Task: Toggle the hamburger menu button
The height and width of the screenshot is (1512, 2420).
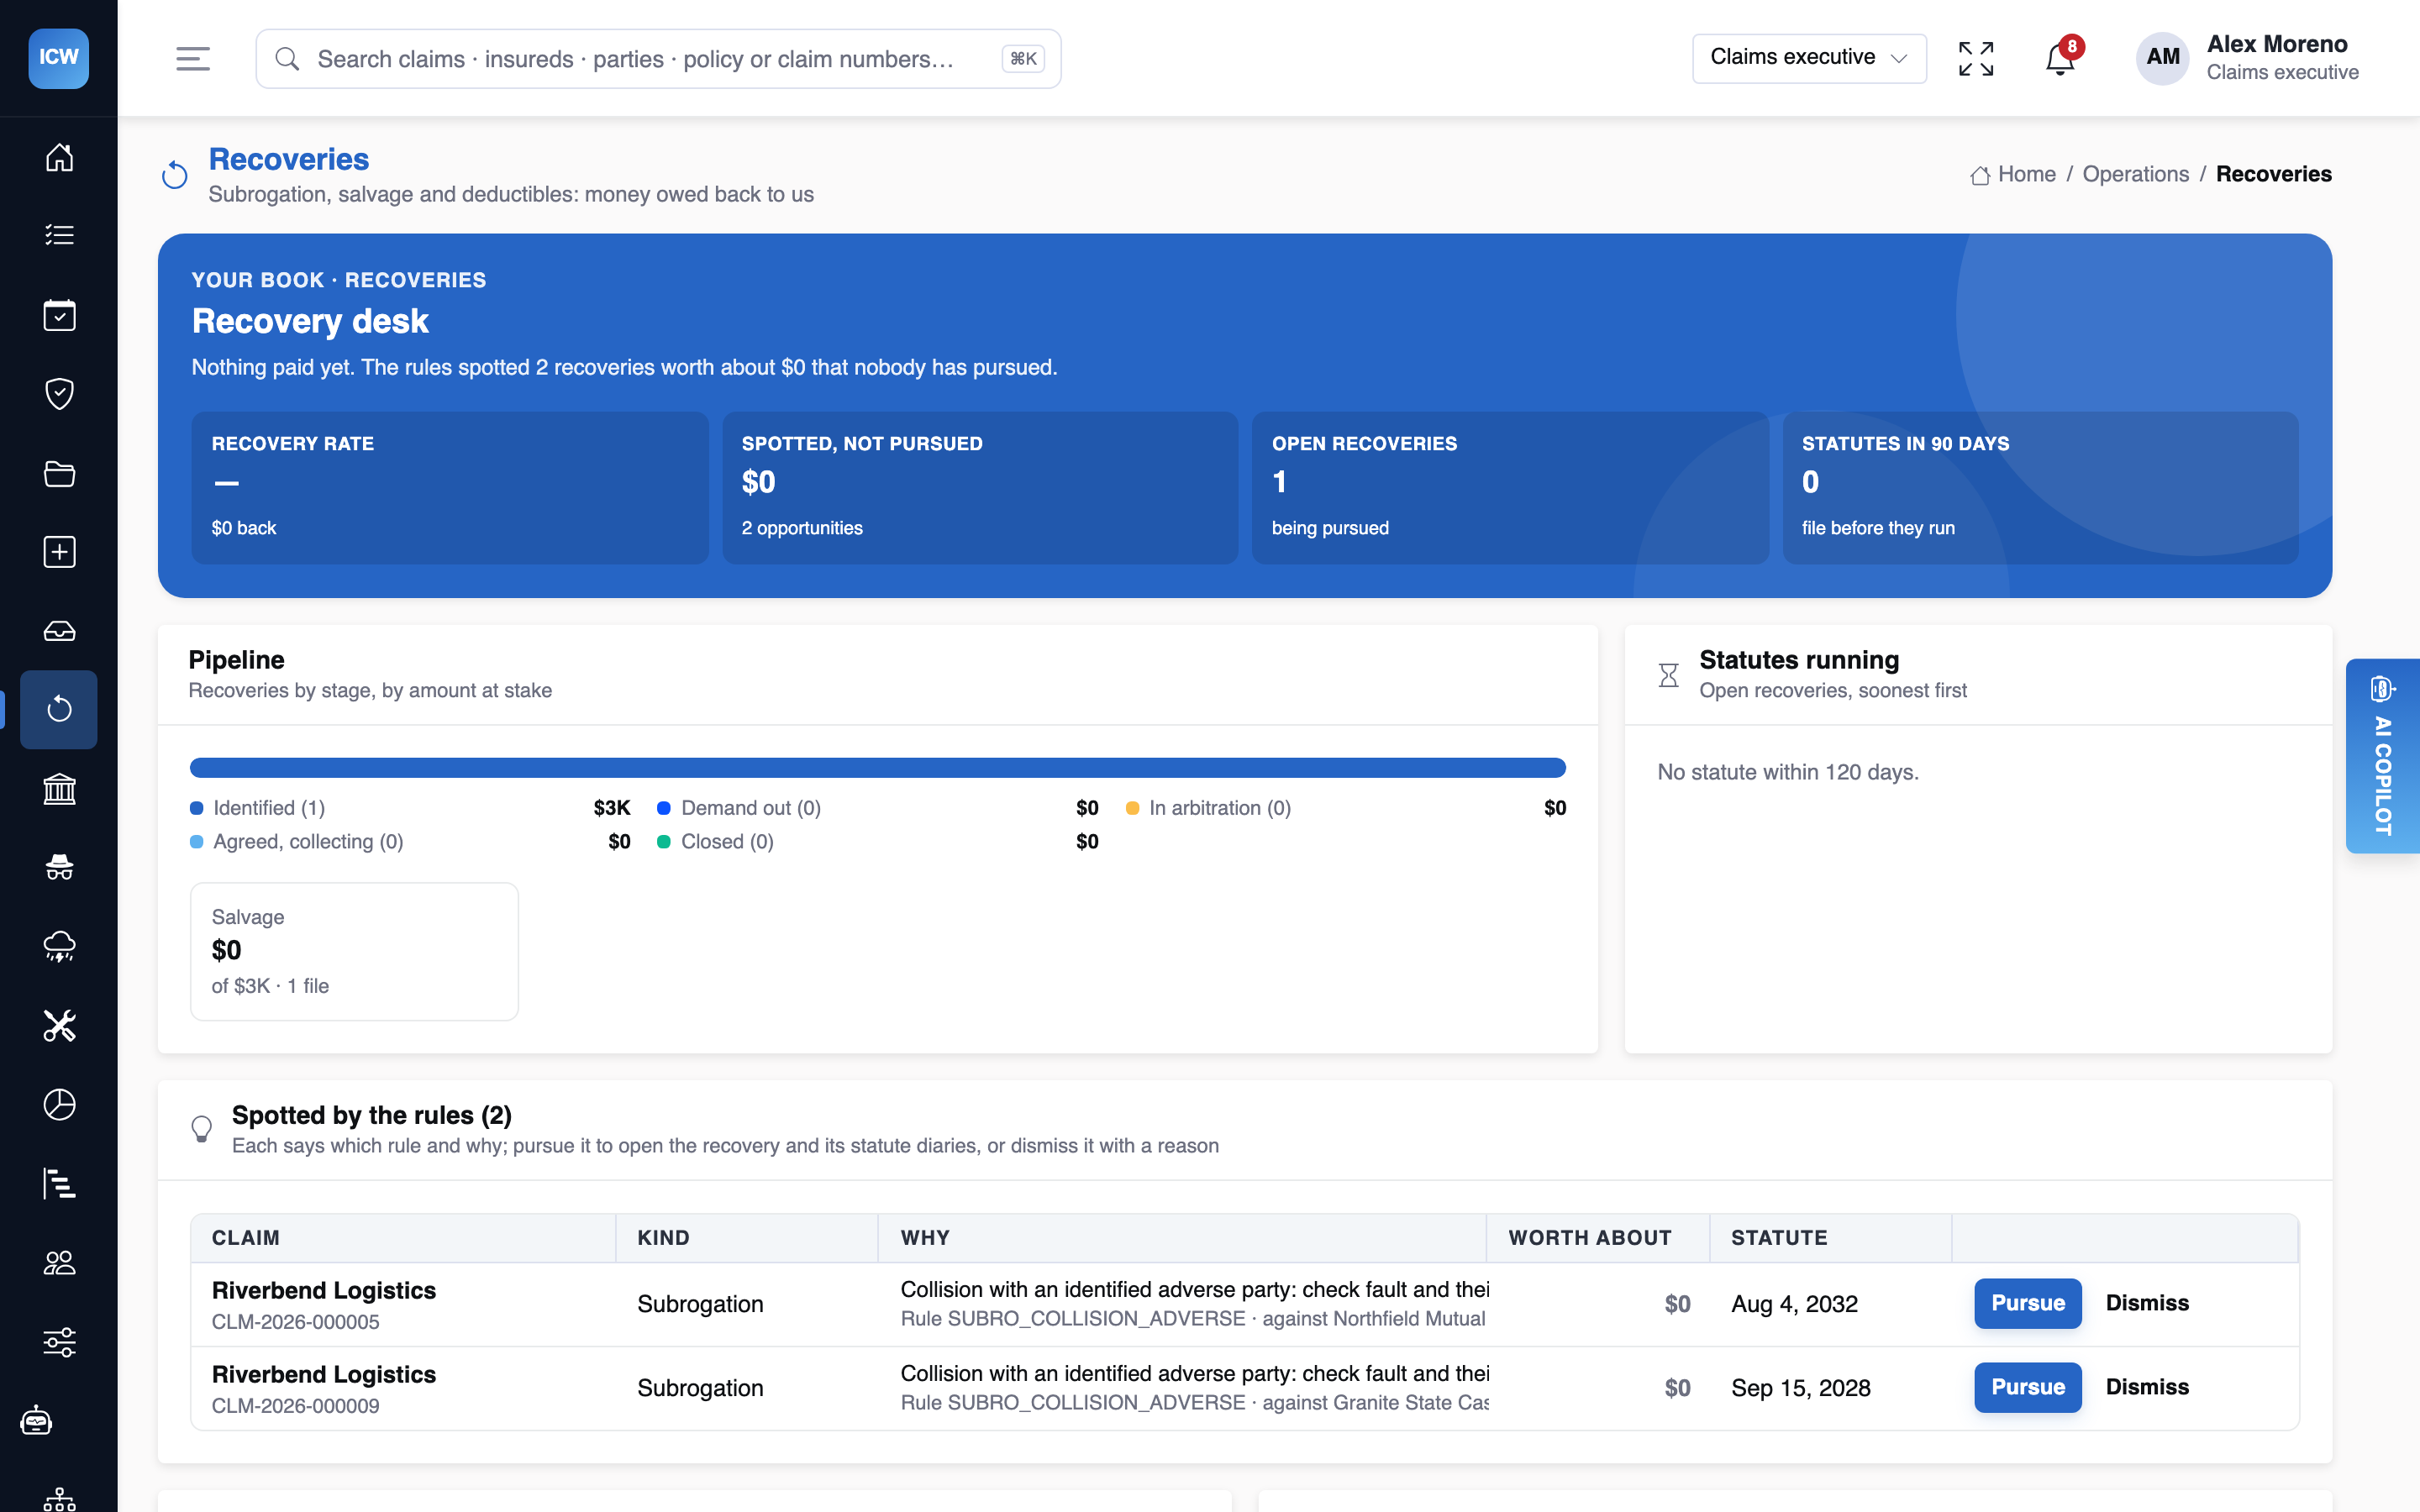Action: 192,59
